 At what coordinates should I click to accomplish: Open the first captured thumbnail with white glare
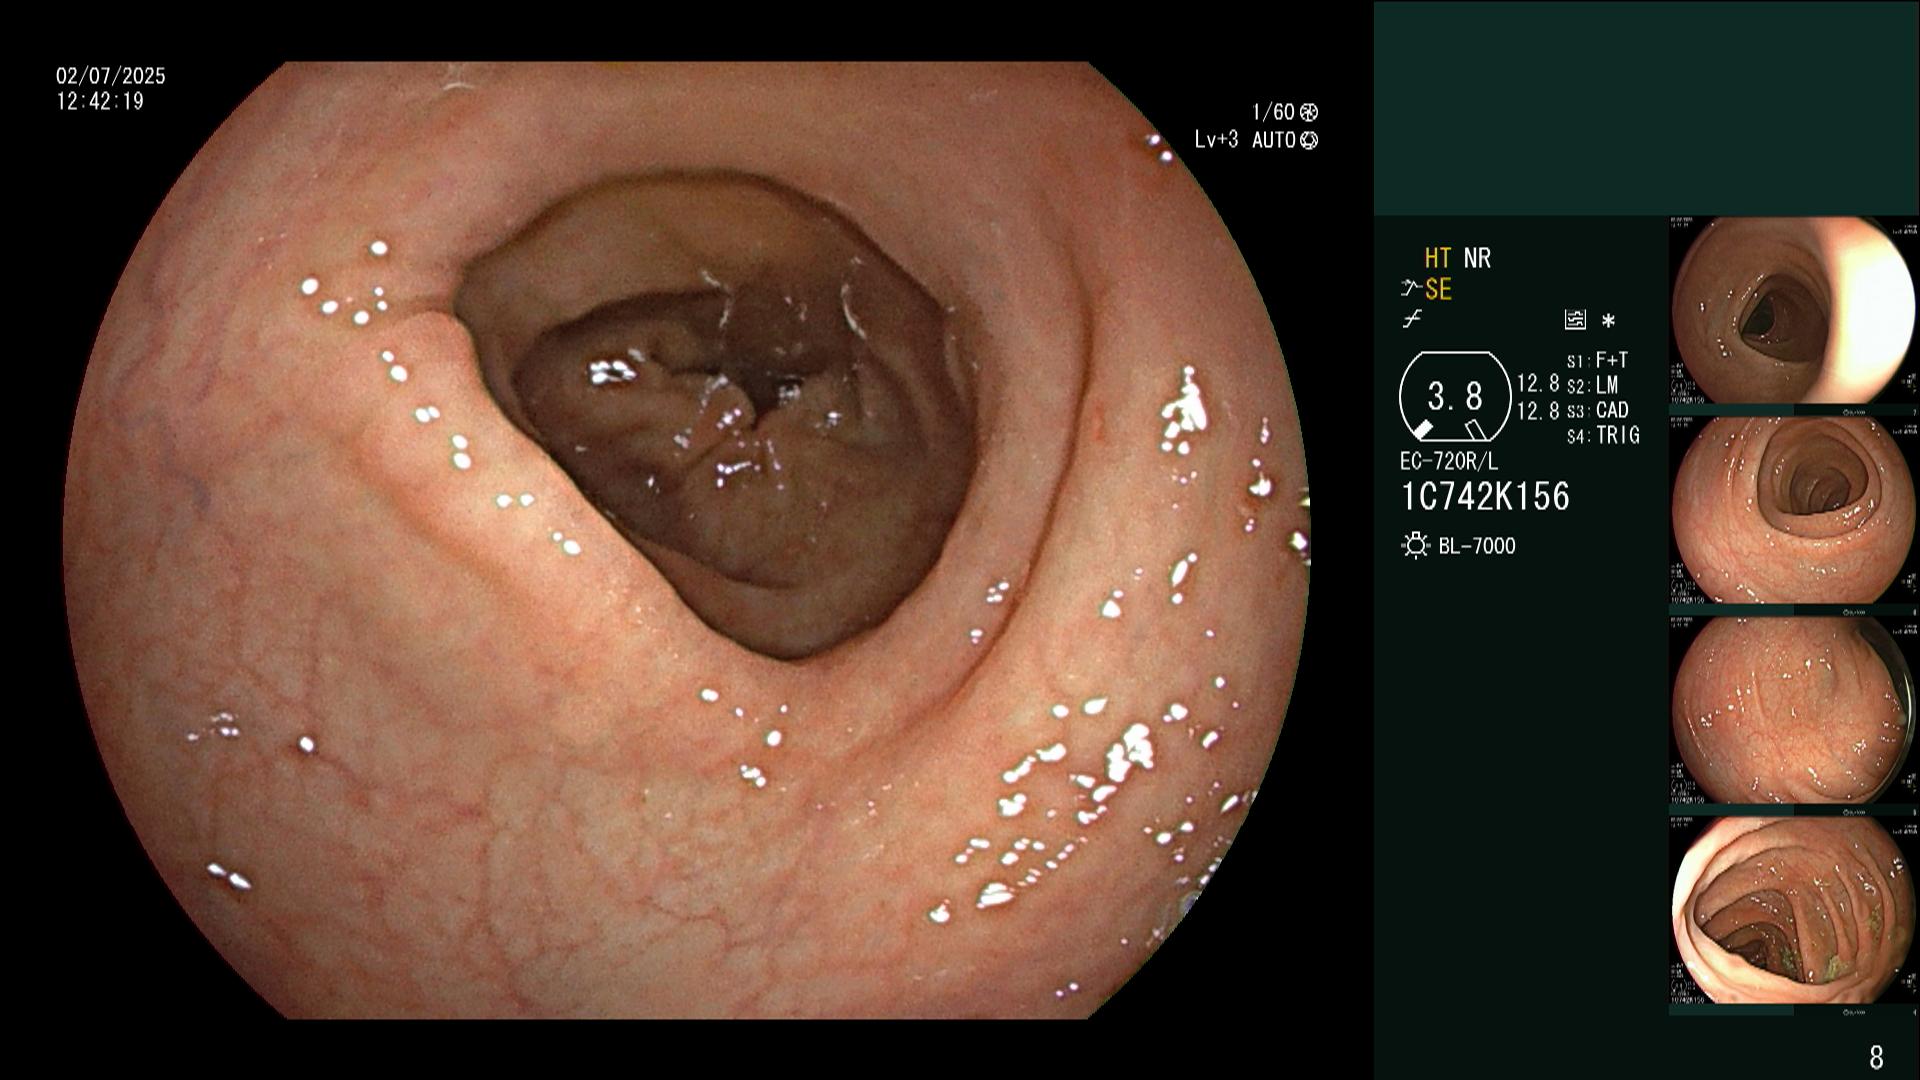coord(1793,311)
